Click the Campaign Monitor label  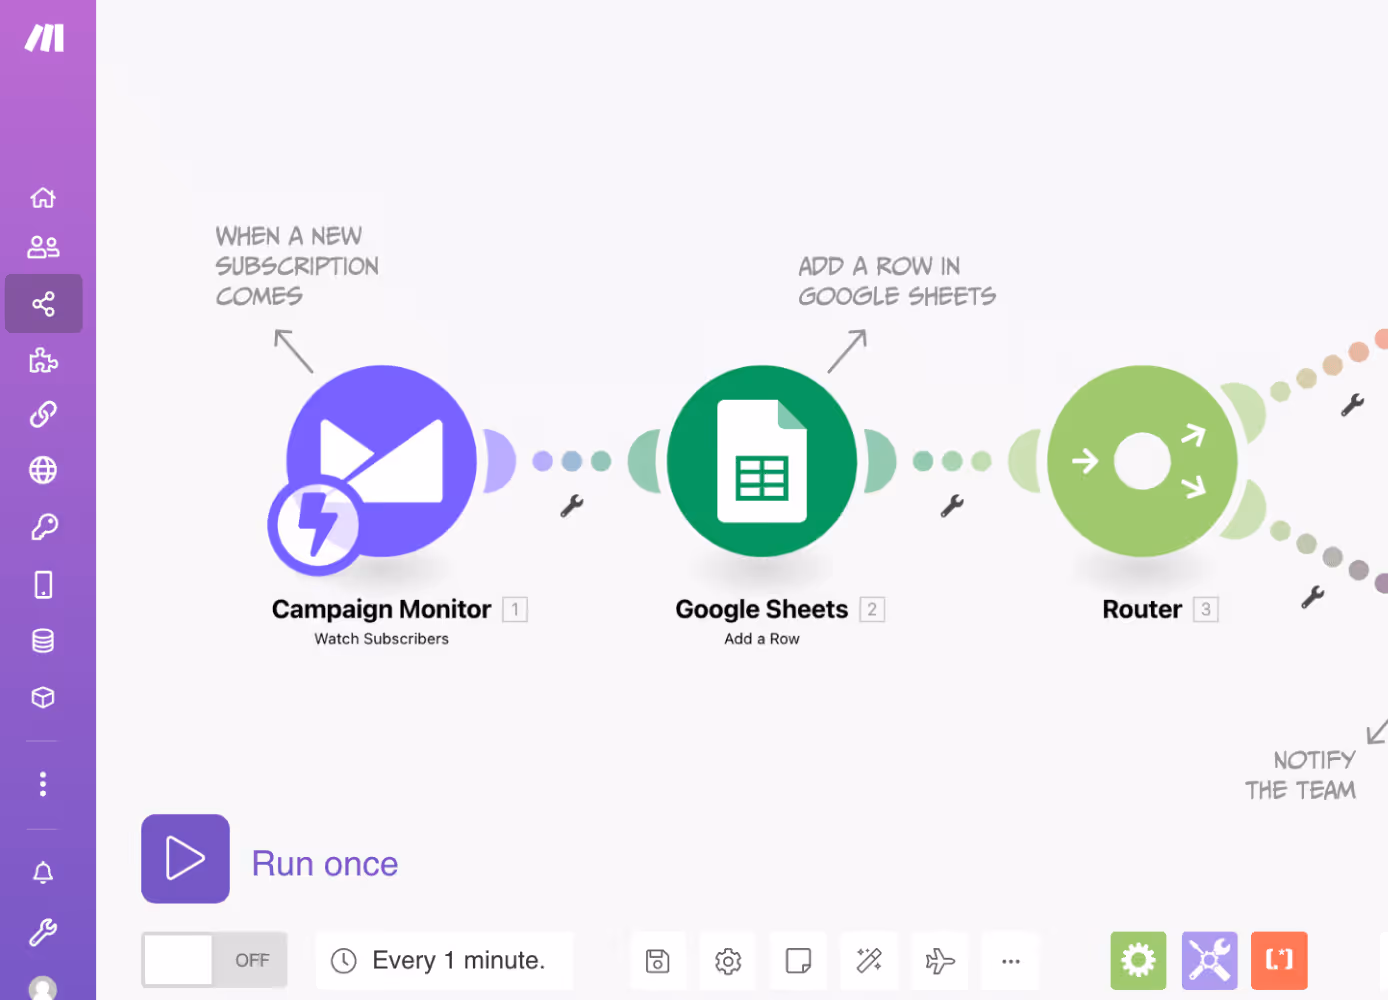tap(381, 609)
